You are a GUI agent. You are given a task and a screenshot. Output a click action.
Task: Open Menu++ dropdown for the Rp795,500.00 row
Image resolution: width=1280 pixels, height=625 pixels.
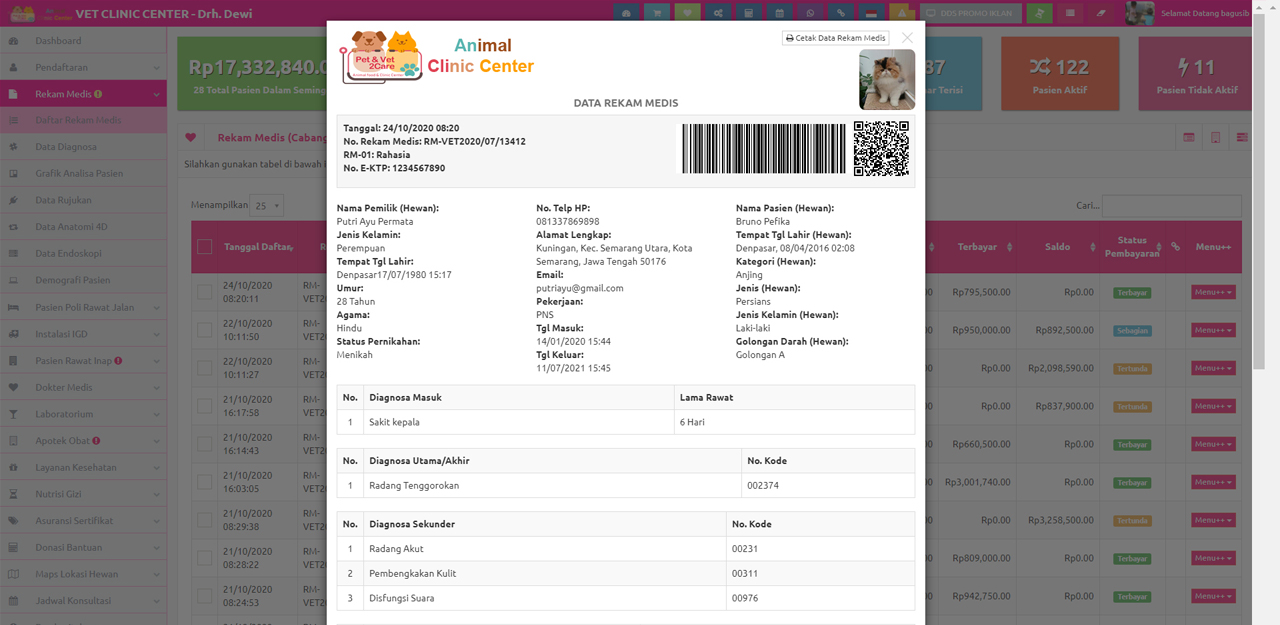click(x=1212, y=292)
